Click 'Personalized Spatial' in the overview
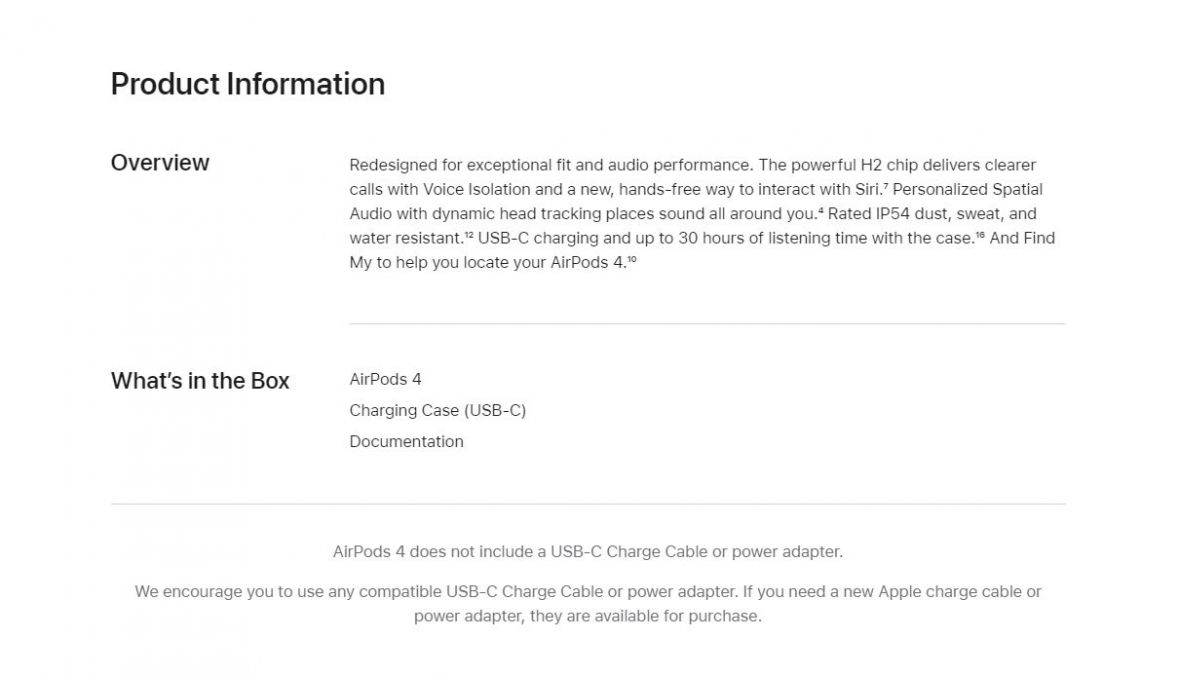The width and height of the screenshot is (1179, 675). point(968,189)
